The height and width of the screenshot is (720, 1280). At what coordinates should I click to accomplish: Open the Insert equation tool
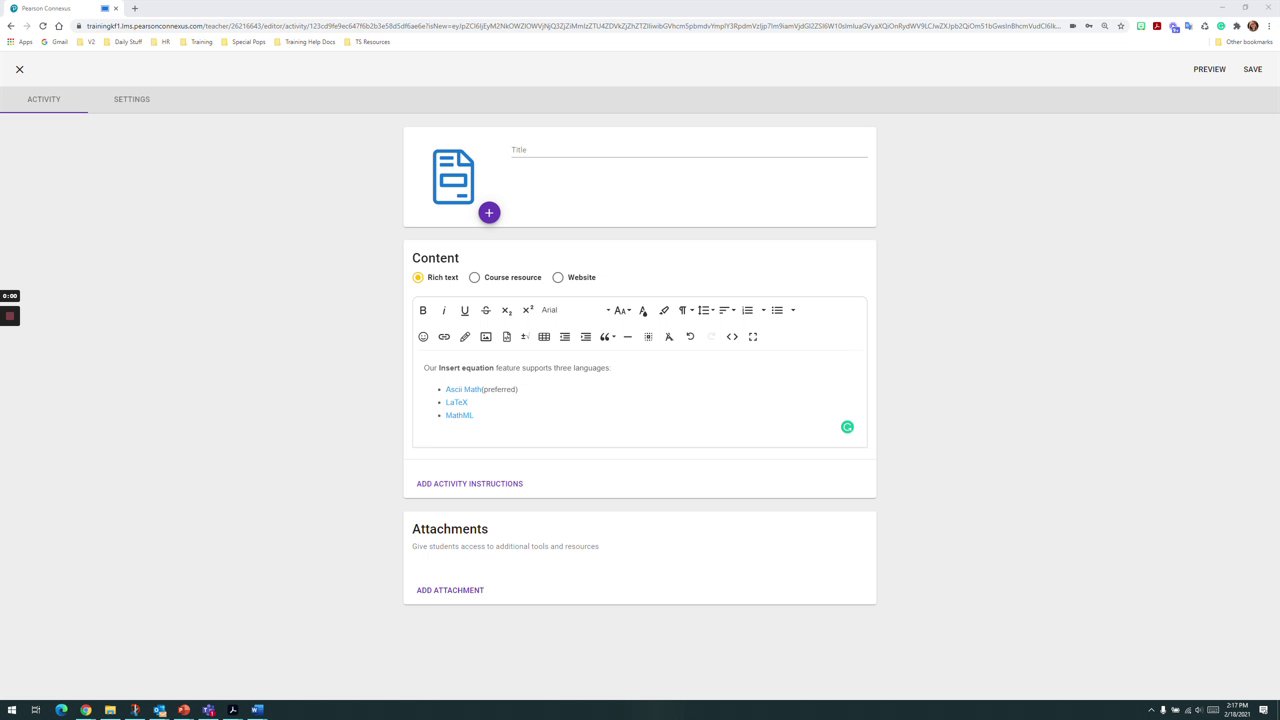tap(525, 337)
